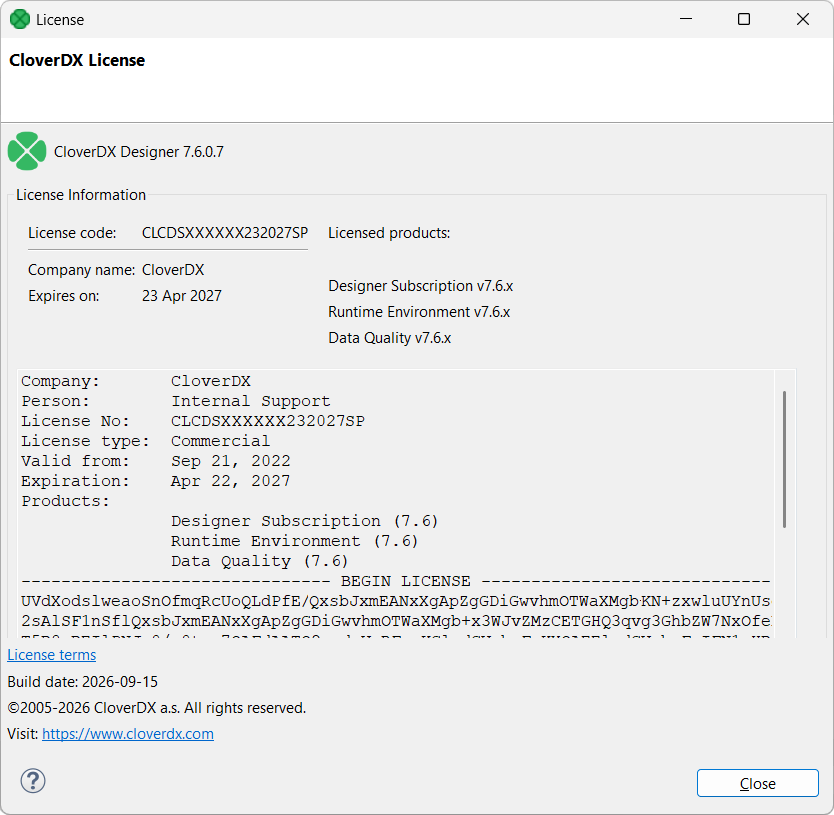834x815 pixels.
Task: Click the 'Designer Subscription (7.6)' line in license text
Action: [x=304, y=521]
